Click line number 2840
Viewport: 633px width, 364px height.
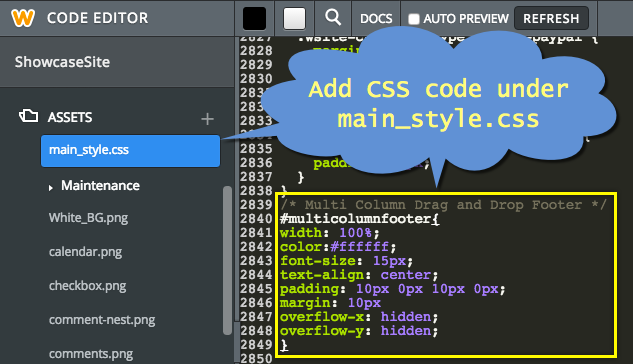tap(256, 219)
